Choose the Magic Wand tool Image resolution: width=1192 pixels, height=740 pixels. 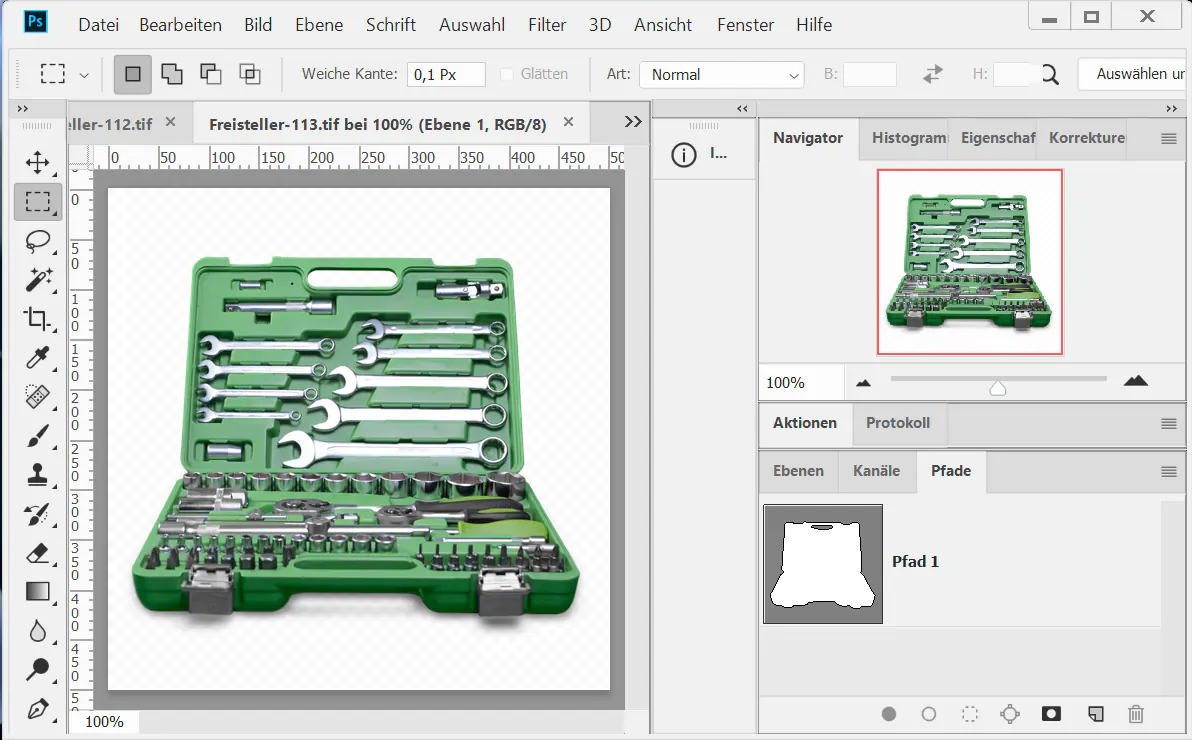(x=38, y=279)
